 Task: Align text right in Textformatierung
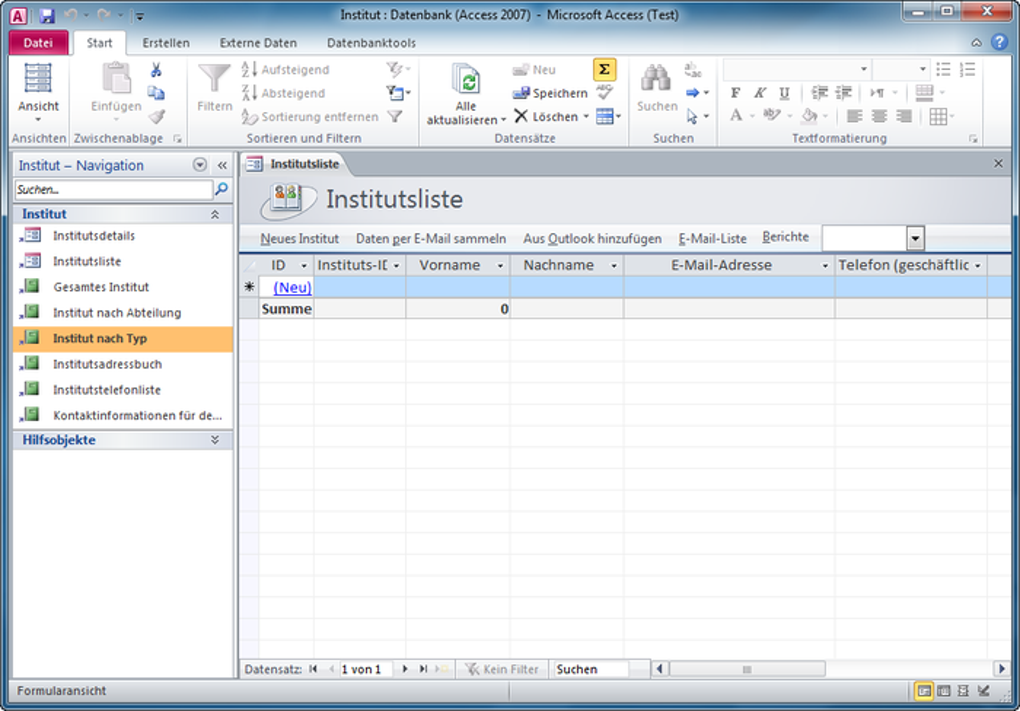(904, 116)
